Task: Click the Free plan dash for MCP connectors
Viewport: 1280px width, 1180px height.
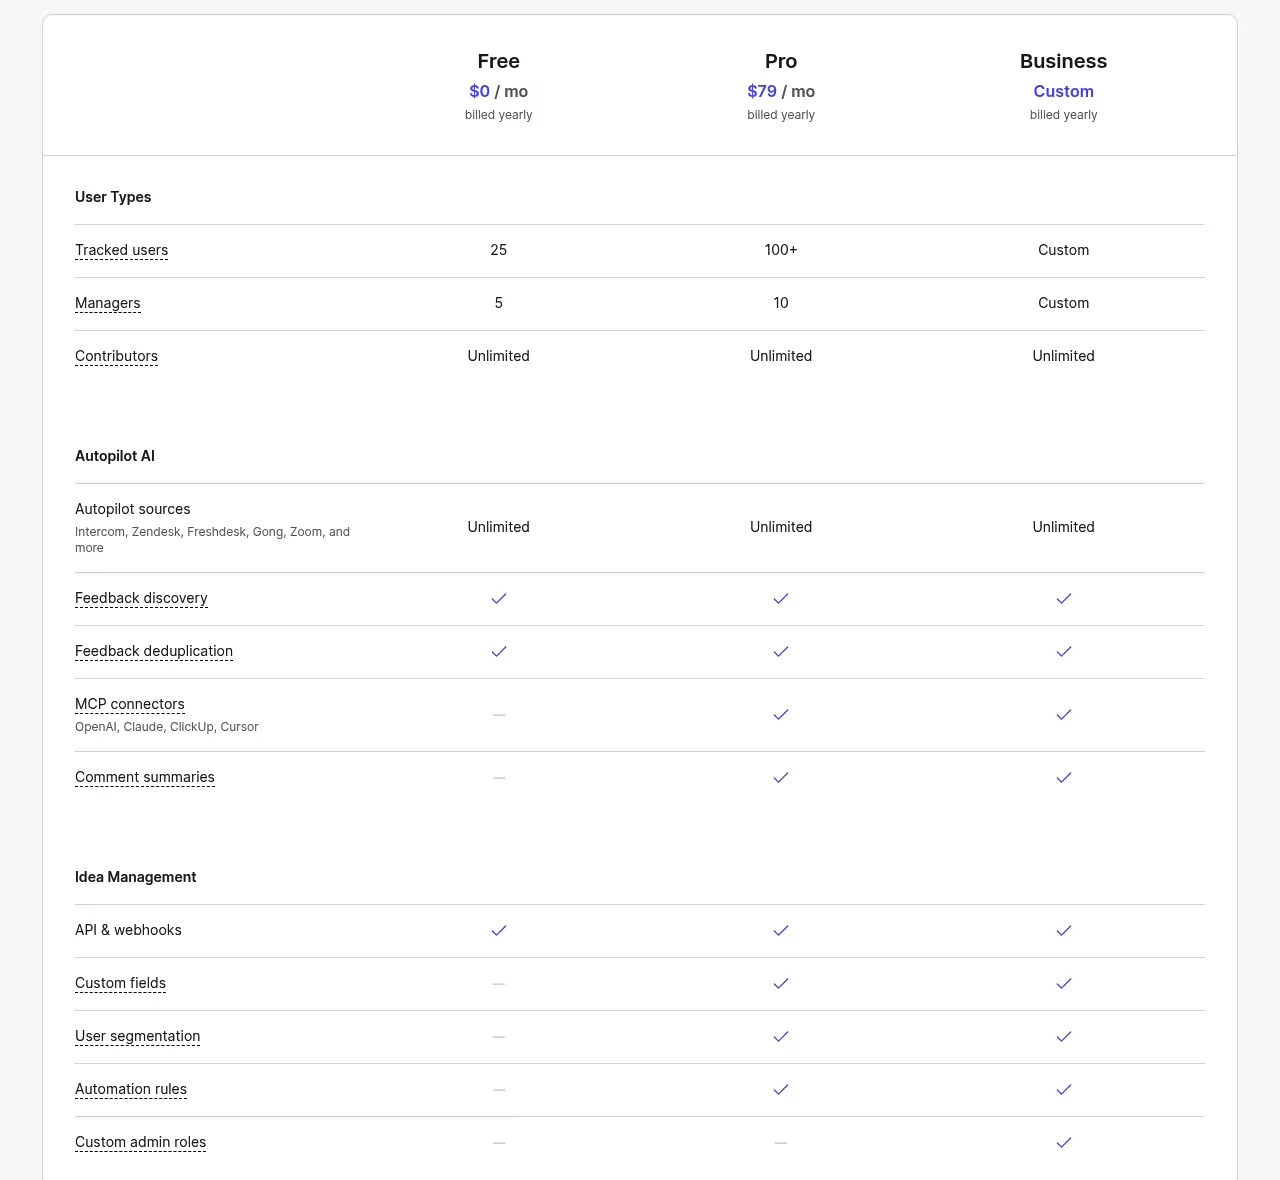Action: 499,715
